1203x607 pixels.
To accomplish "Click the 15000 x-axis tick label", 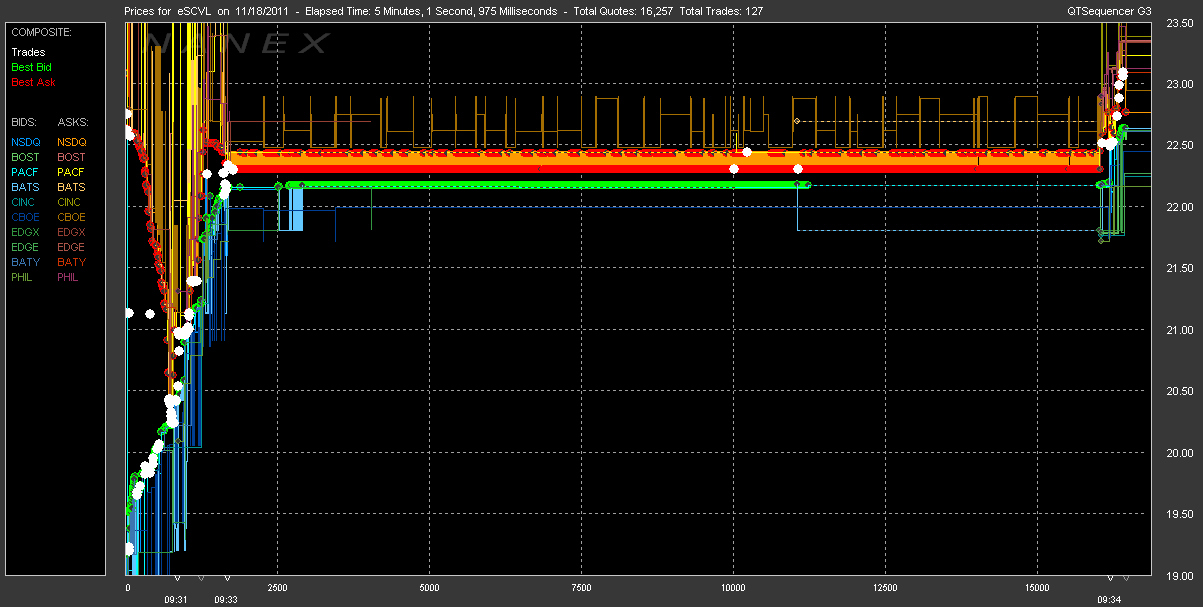I will 1037,588.
